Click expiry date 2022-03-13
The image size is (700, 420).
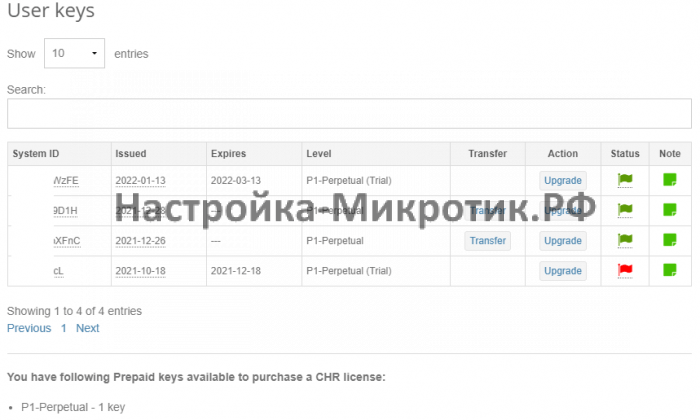click(x=236, y=181)
